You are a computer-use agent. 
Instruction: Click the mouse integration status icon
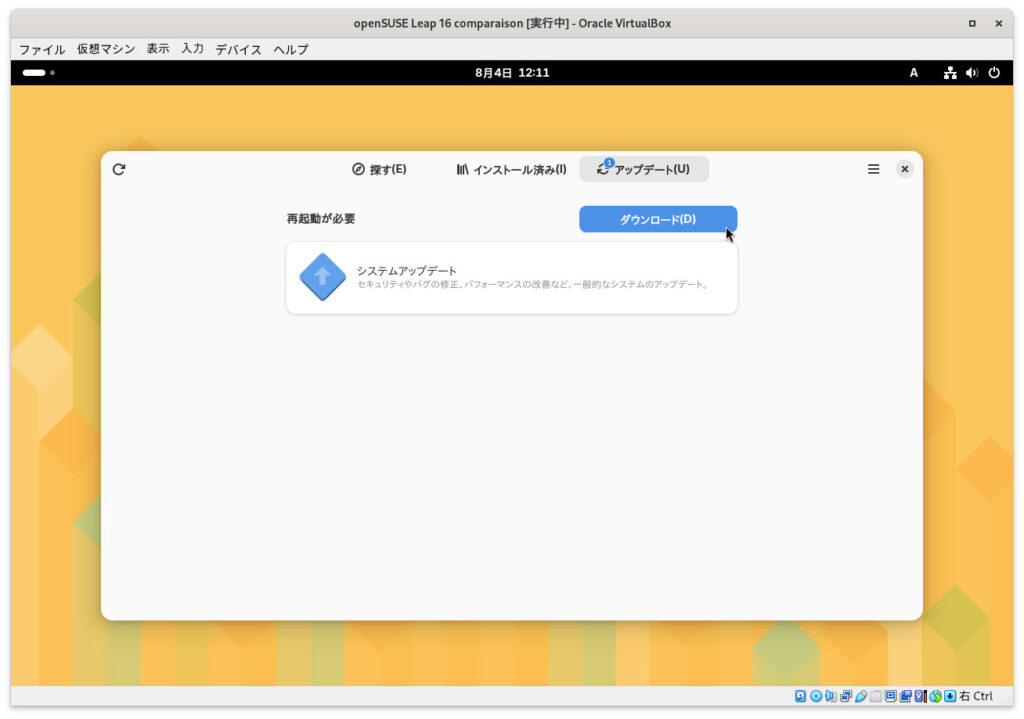click(935, 696)
